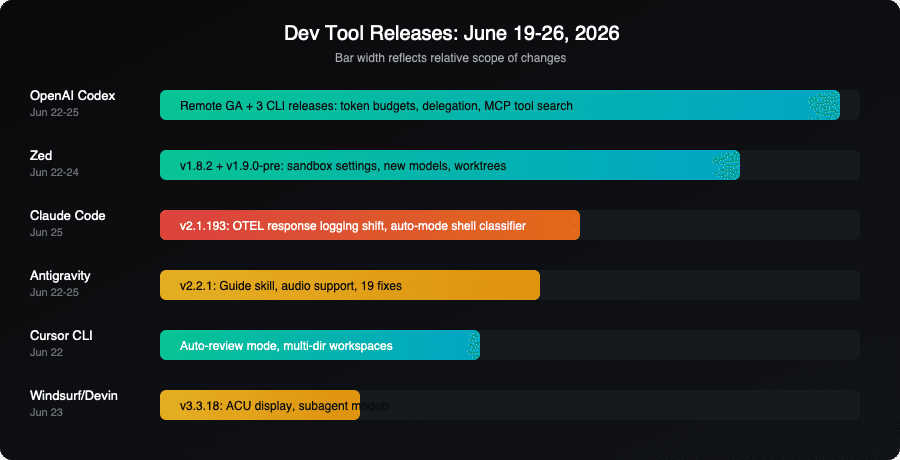Image resolution: width=900 pixels, height=460 pixels.
Task: Click the 'Jun 25' date under Claude Code
Action: (46, 233)
